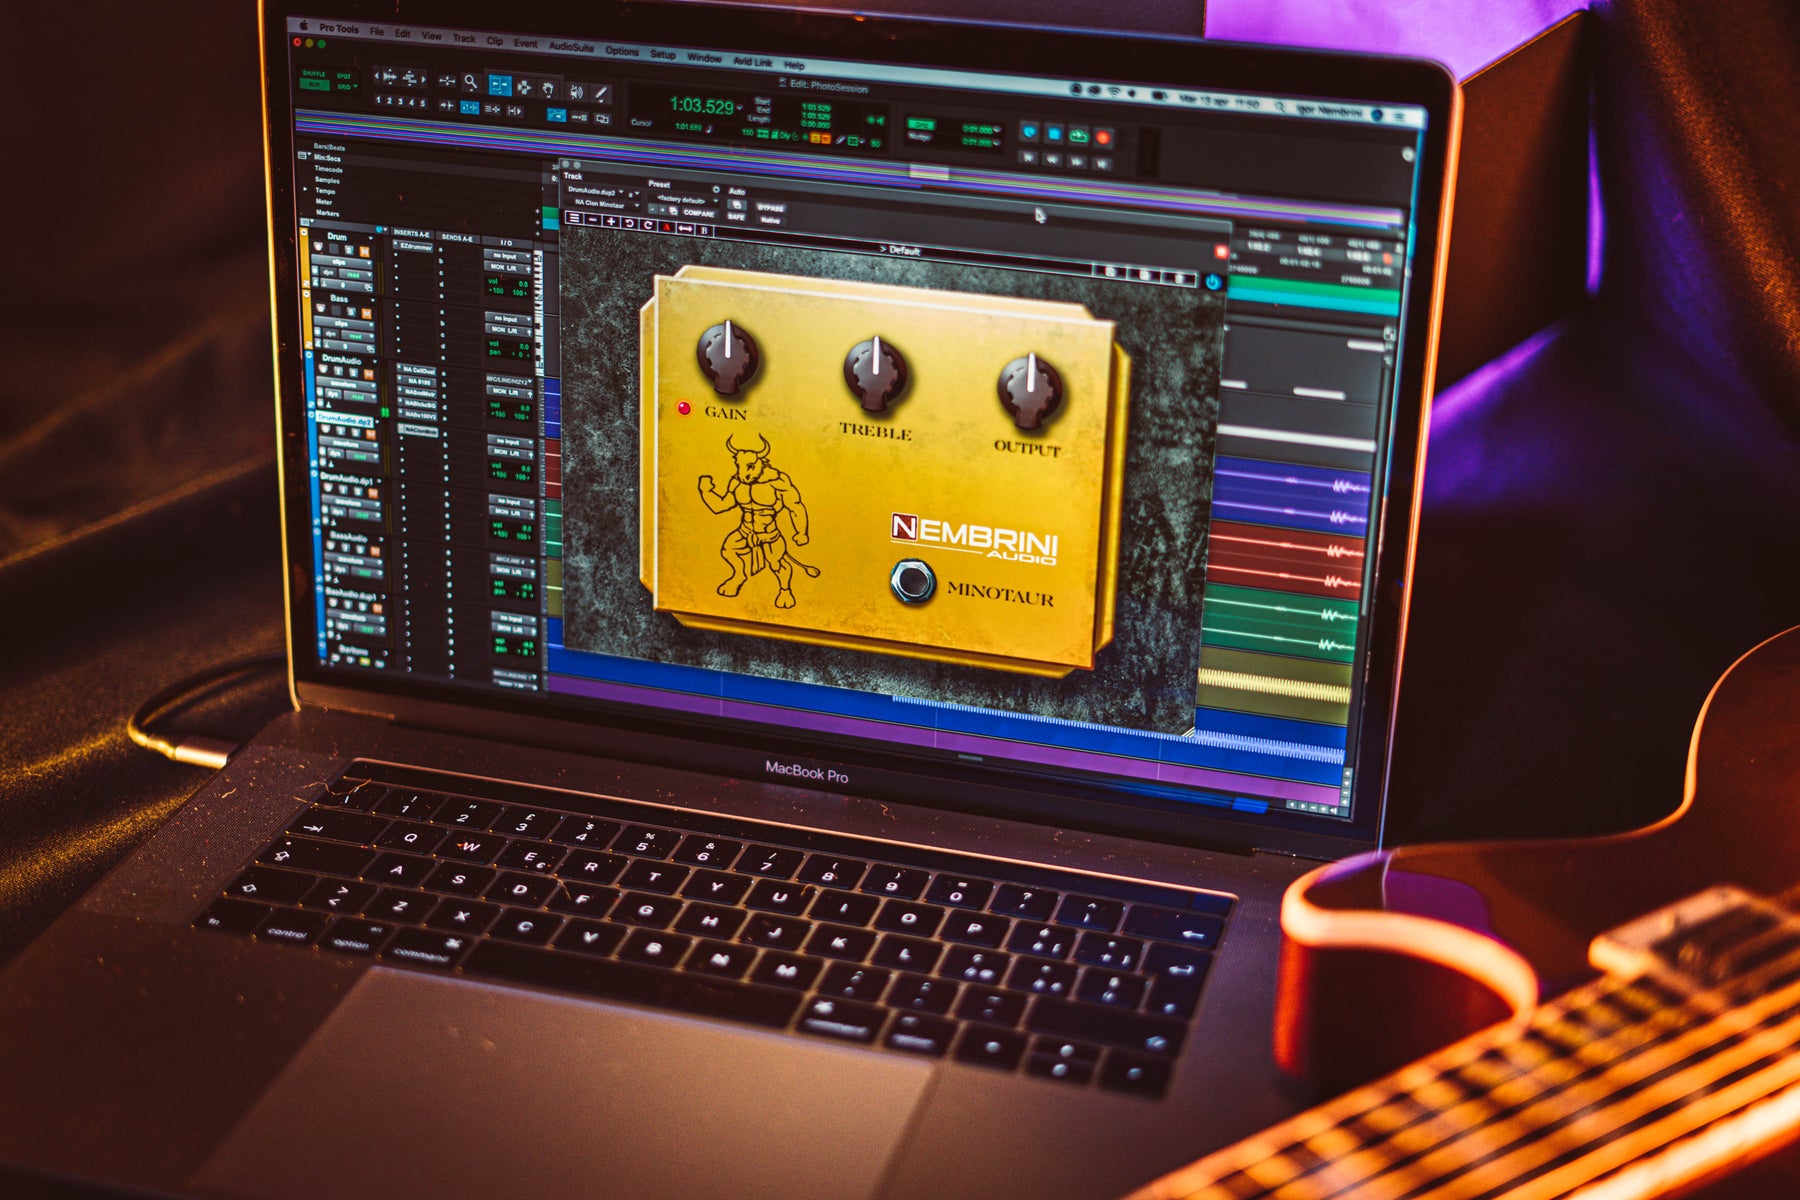Click the INSERTS A-E column header
This screenshot has height=1200, width=1800.
[x=412, y=233]
